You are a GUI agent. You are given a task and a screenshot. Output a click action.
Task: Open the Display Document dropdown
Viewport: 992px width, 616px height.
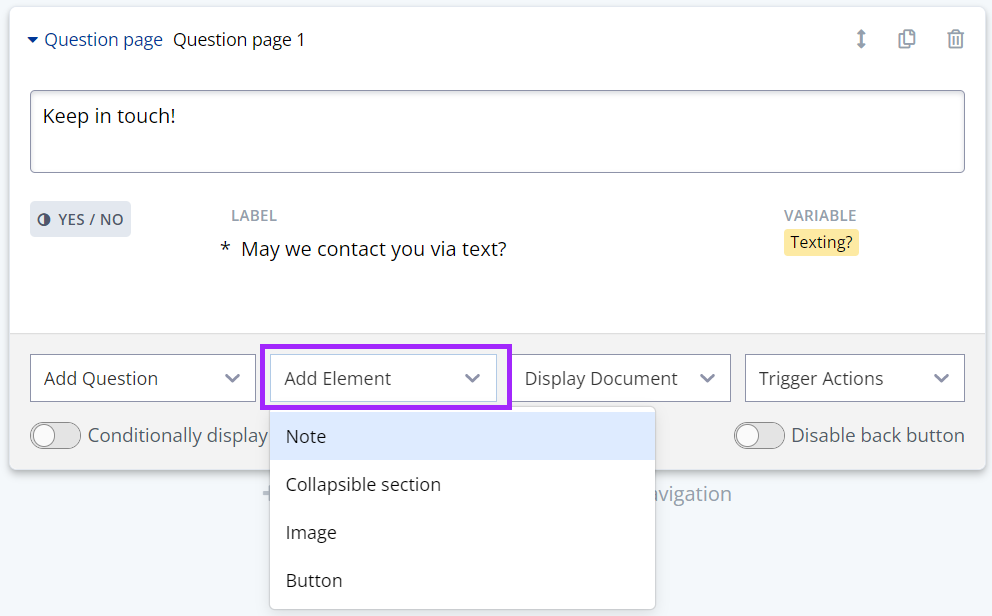(620, 378)
